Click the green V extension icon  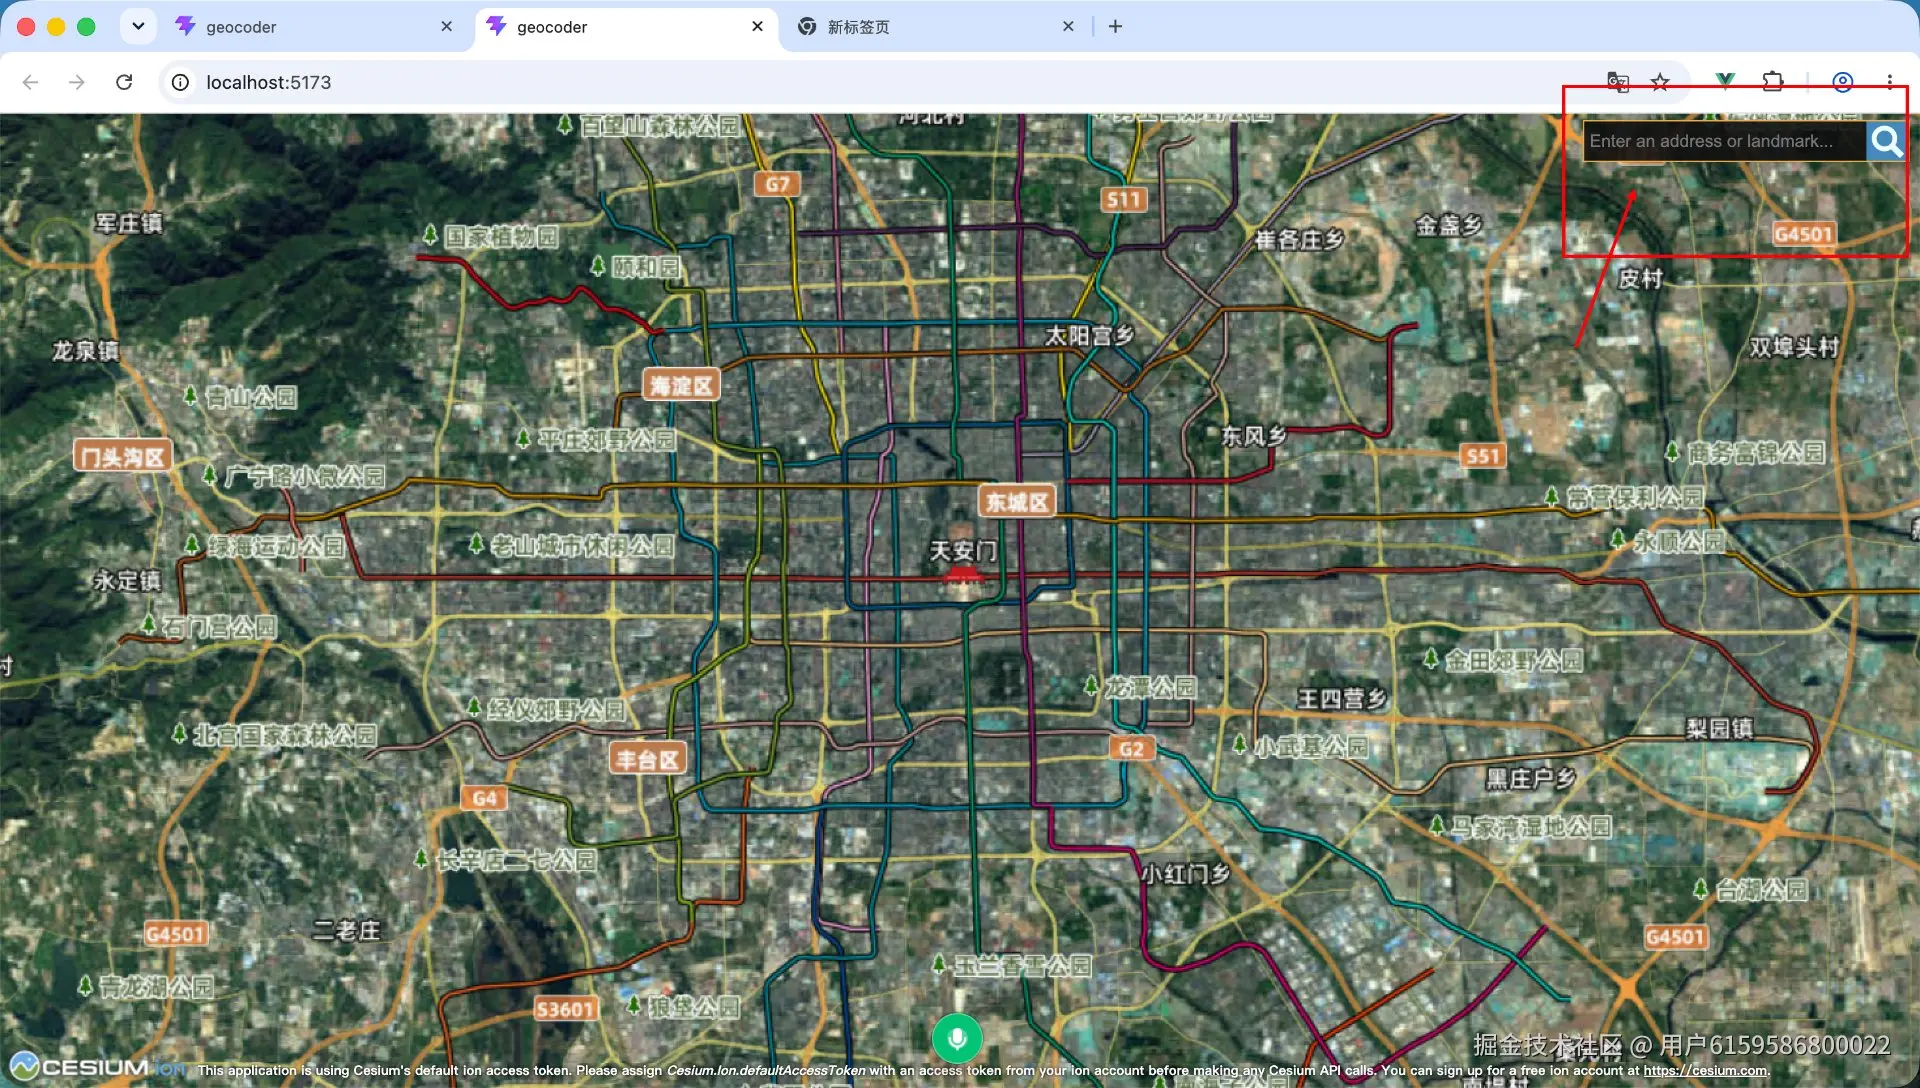click(1726, 82)
